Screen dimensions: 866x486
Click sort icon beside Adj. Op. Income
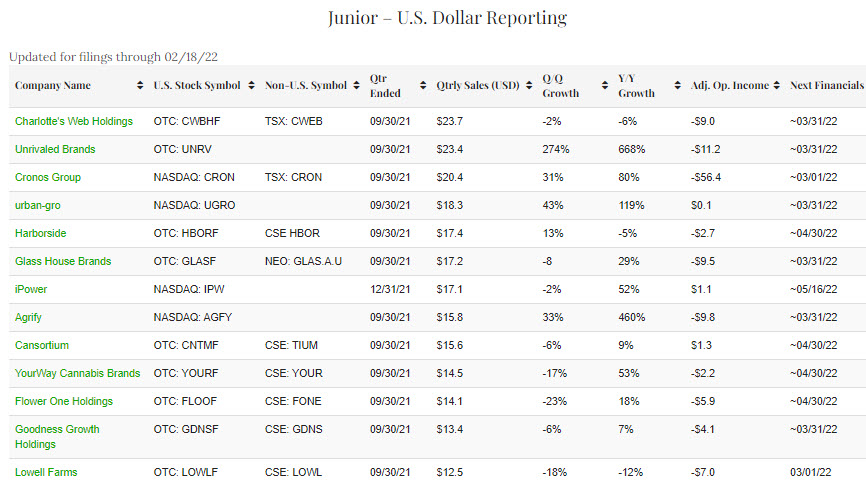pyautogui.click(x=776, y=86)
